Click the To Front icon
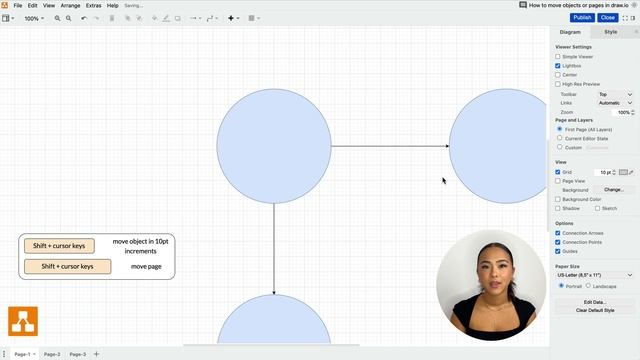The width and height of the screenshot is (640, 360). coord(127,18)
